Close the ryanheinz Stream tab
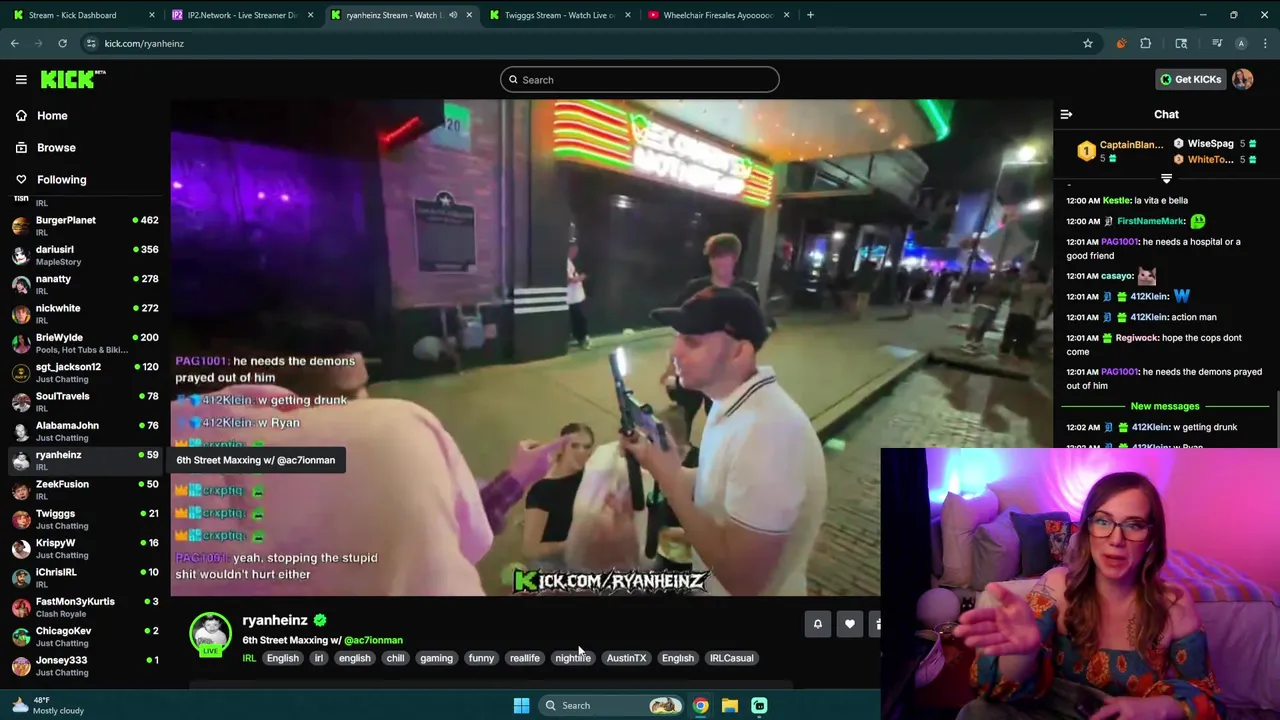The height and width of the screenshot is (720, 1280). pyautogui.click(x=469, y=15)
